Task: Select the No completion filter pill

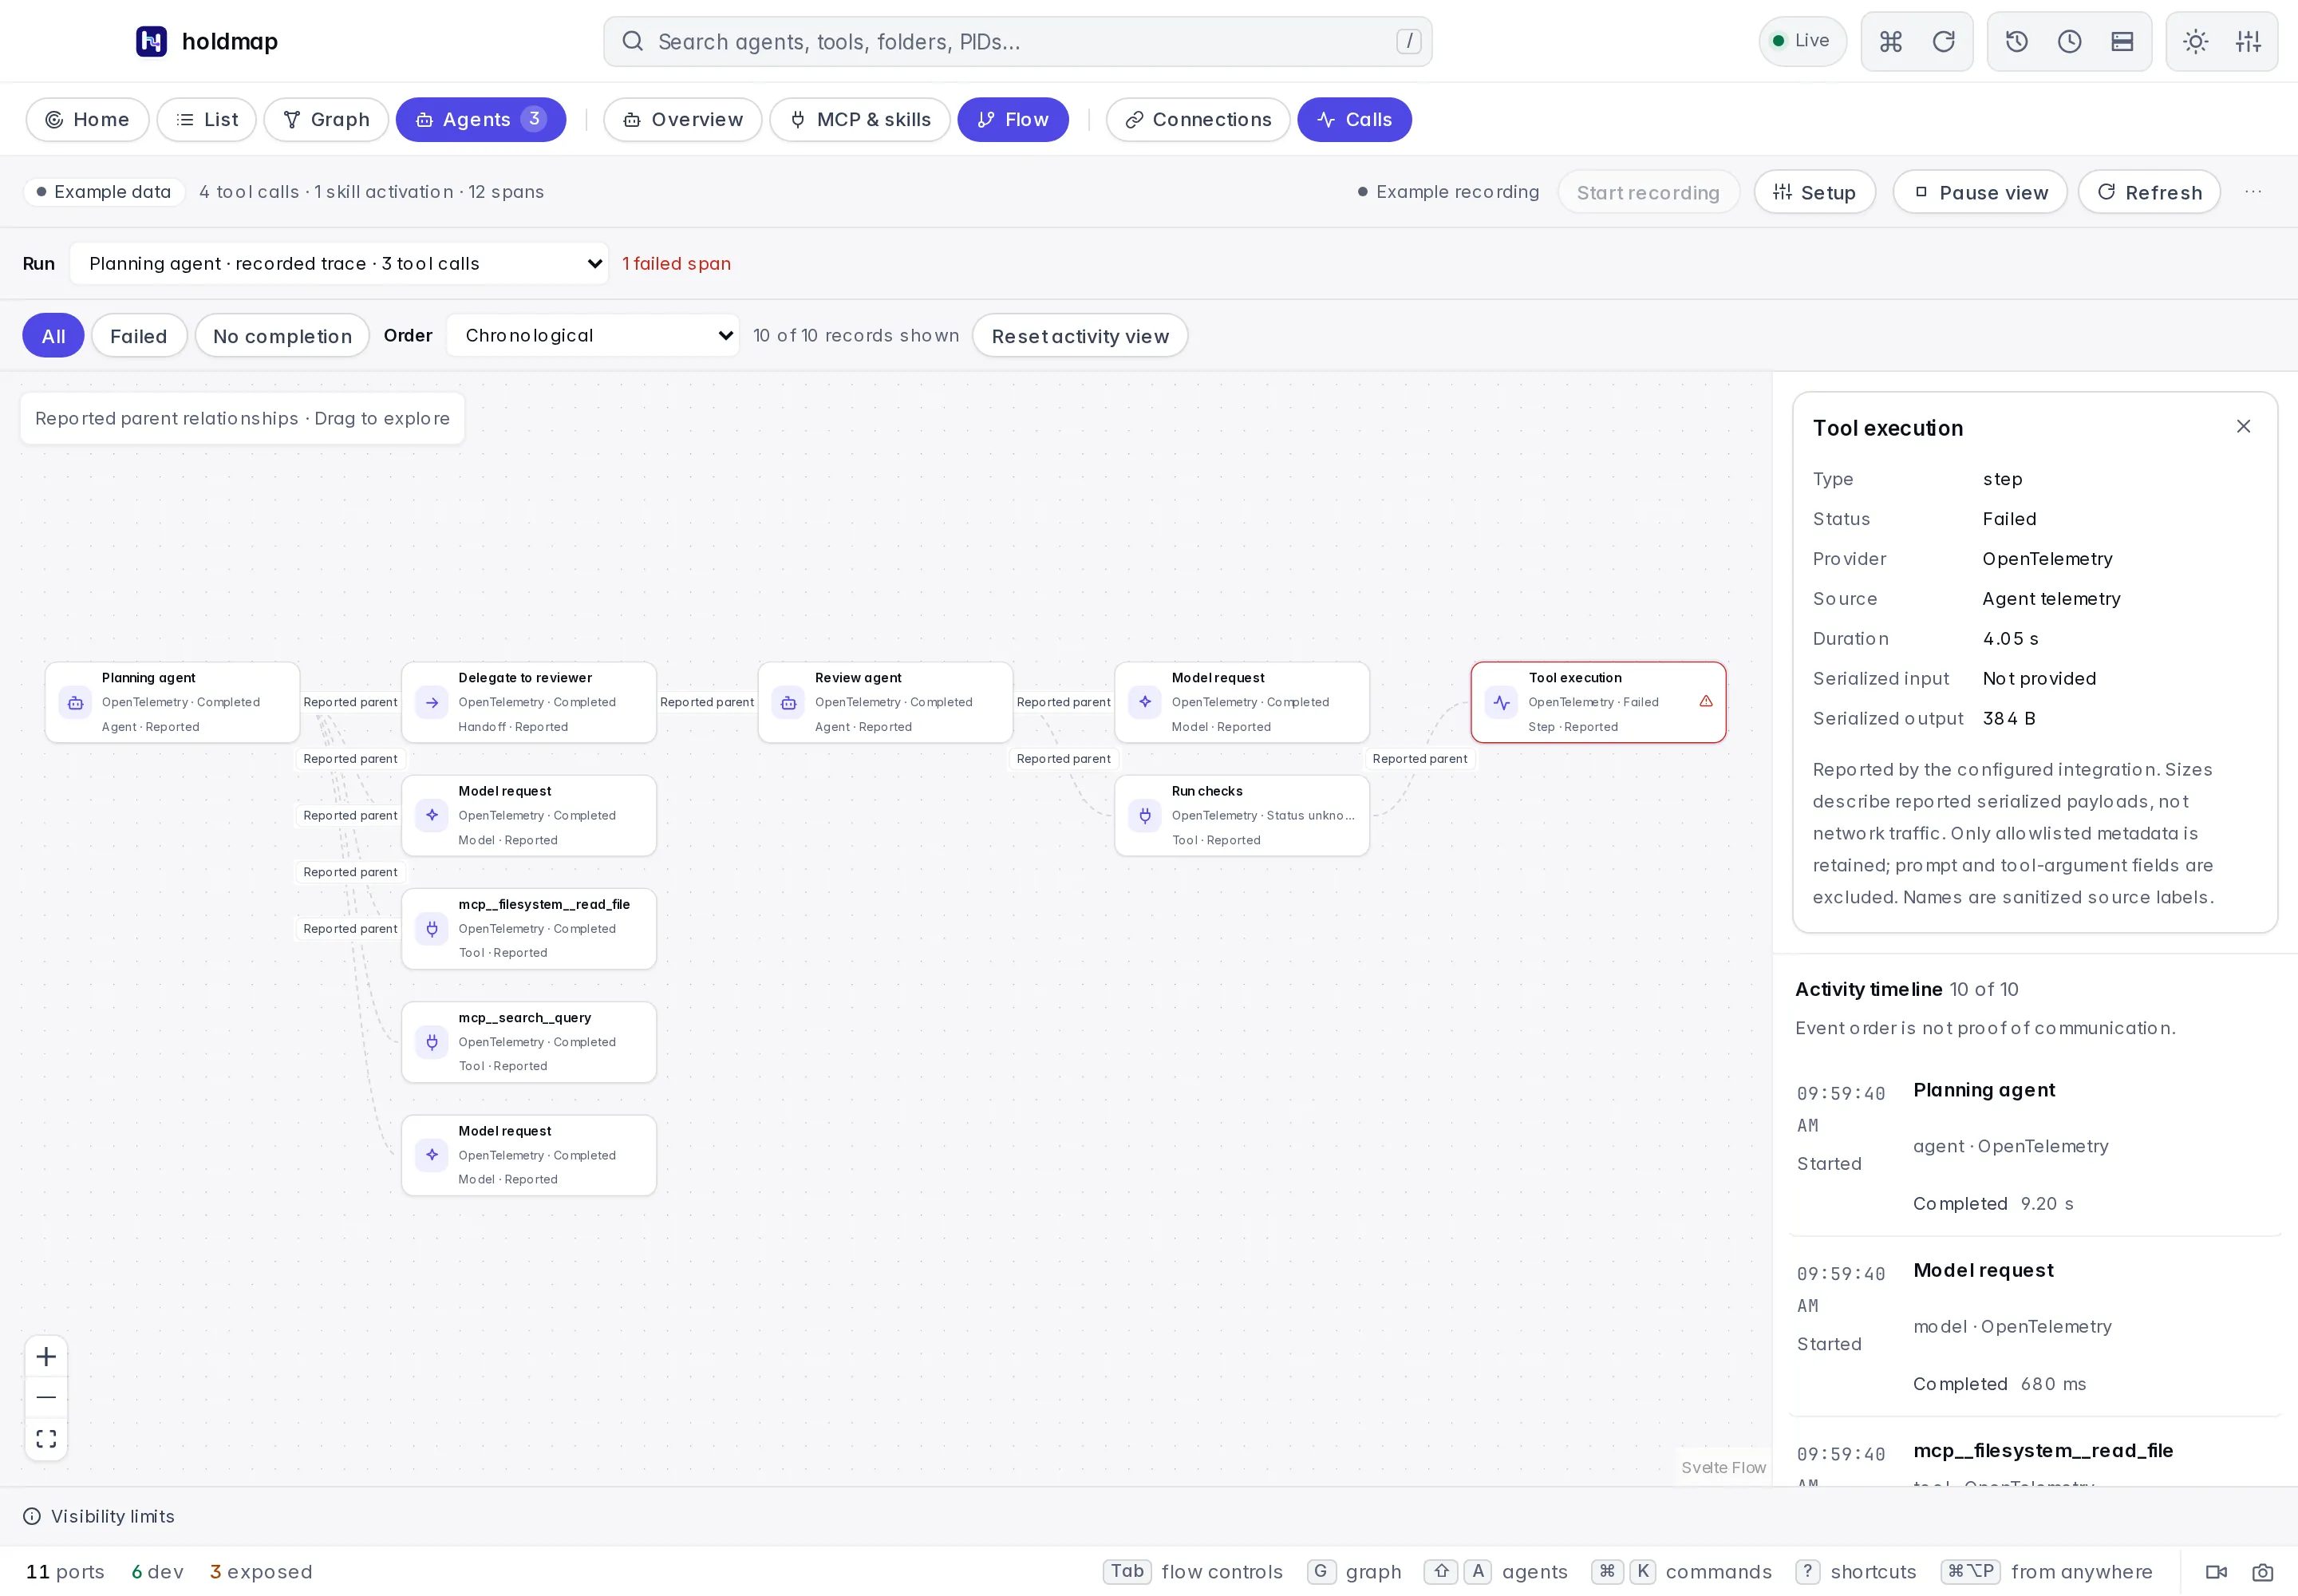Action: tap(282, 336)
